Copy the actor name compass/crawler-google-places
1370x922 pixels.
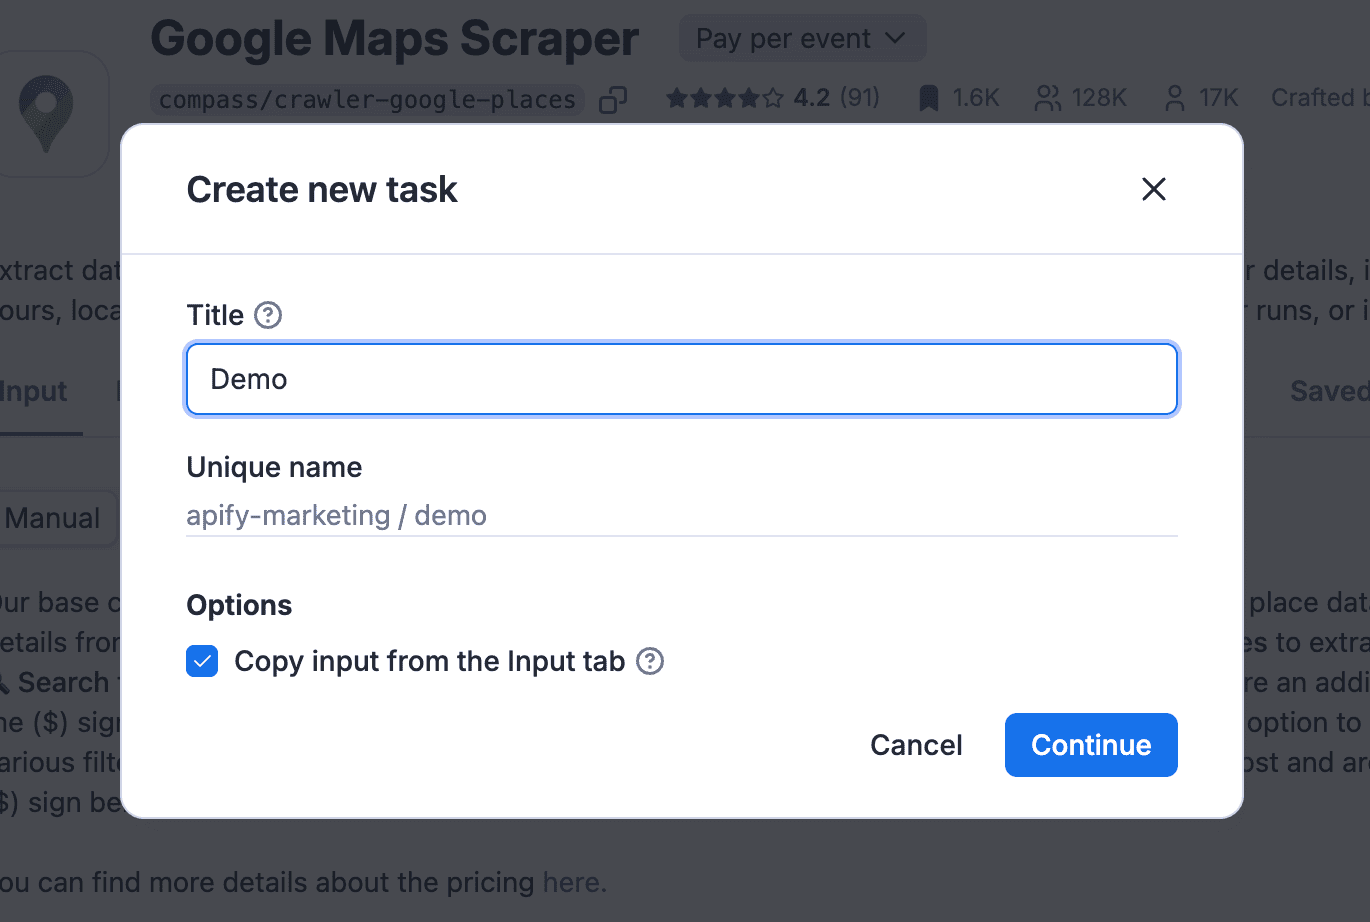[x=613, y=99]
